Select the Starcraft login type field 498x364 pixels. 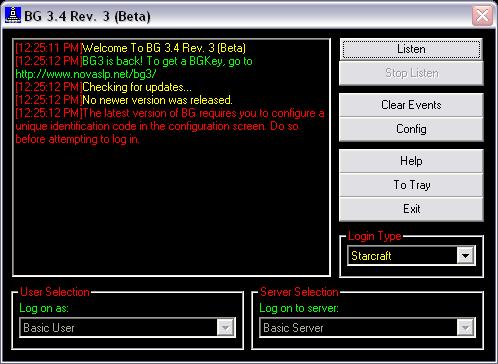tap(411, 256)
